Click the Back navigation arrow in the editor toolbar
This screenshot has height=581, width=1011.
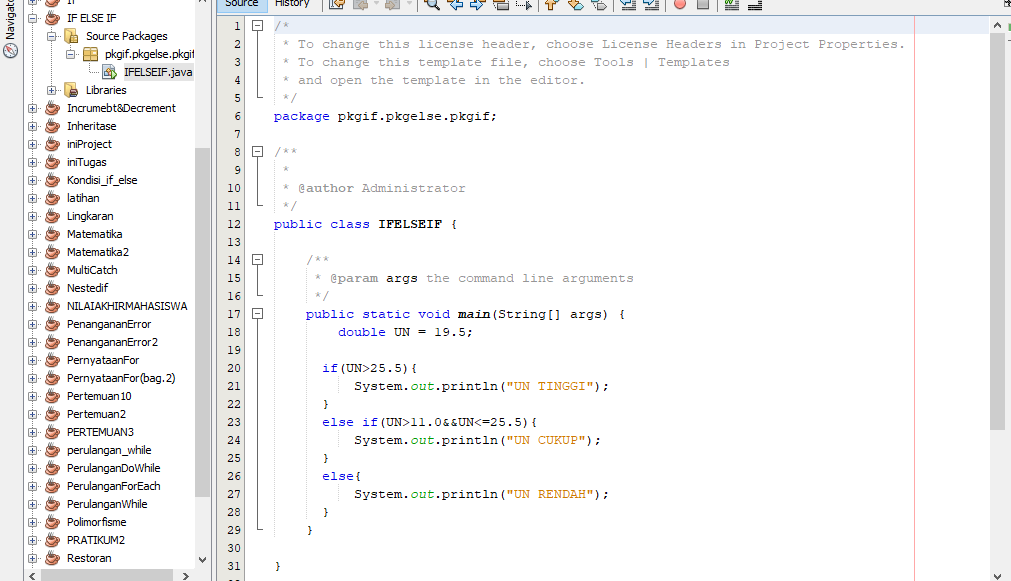point(363,6)
